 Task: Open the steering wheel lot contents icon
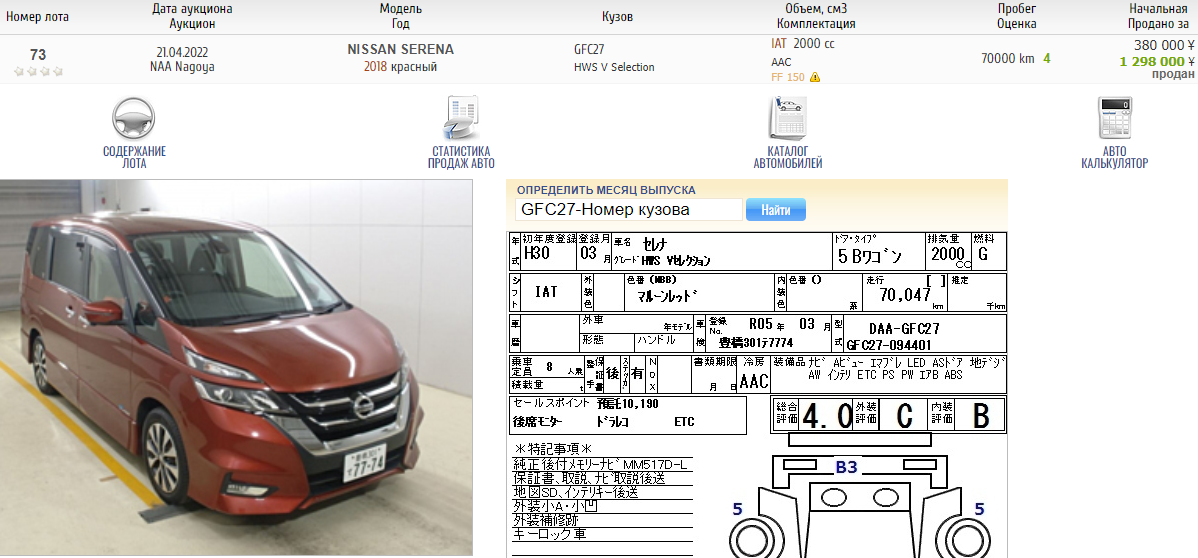tap(134, 118)
